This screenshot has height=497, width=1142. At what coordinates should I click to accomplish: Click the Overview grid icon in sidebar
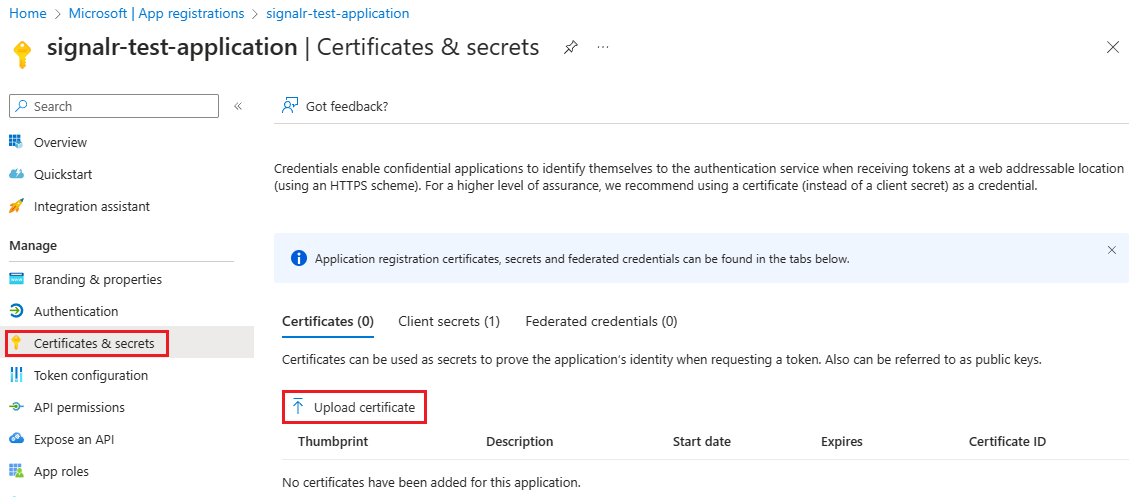coord(16,142)
